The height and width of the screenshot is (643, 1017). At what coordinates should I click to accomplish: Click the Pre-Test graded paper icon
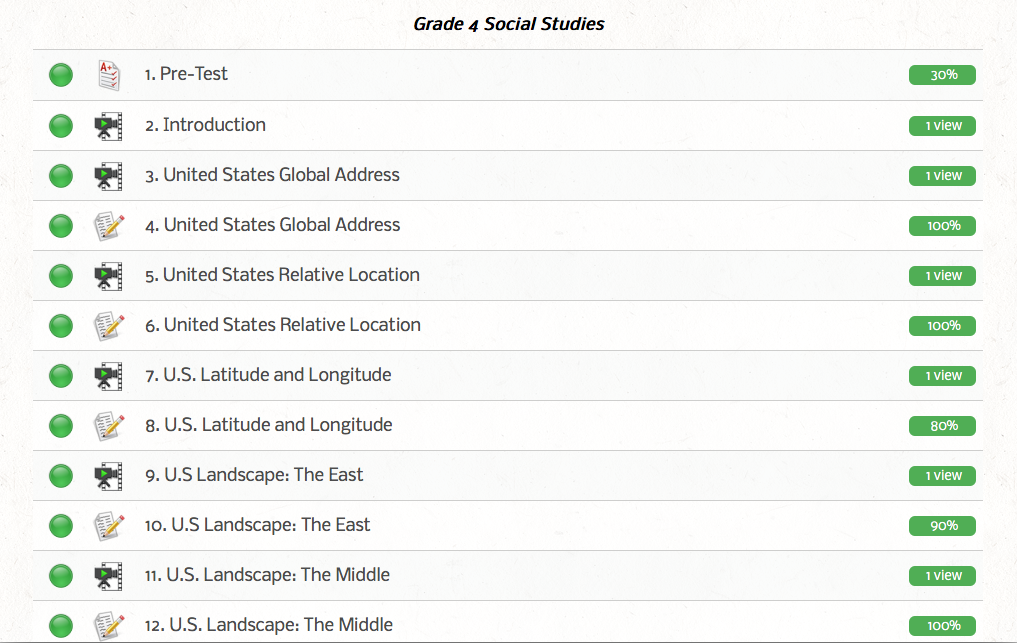tap(108, 75)
